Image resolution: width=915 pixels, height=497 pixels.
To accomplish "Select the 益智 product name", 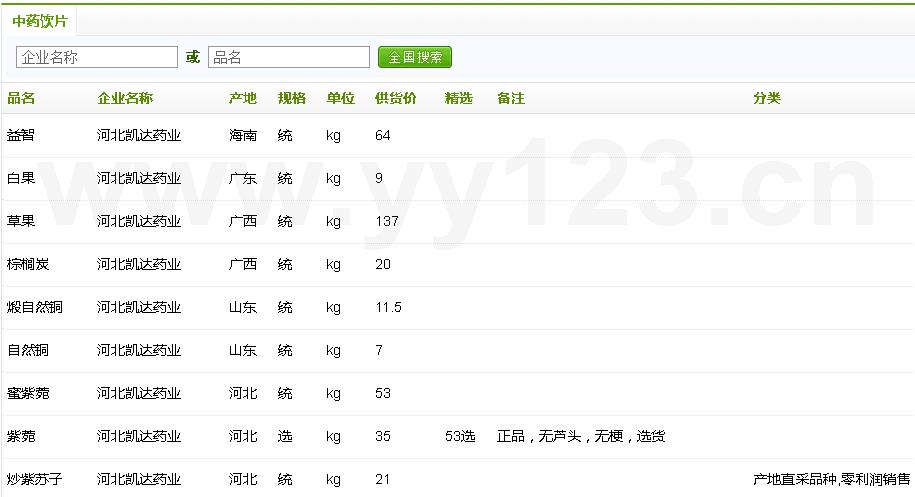I will [21, 135].
